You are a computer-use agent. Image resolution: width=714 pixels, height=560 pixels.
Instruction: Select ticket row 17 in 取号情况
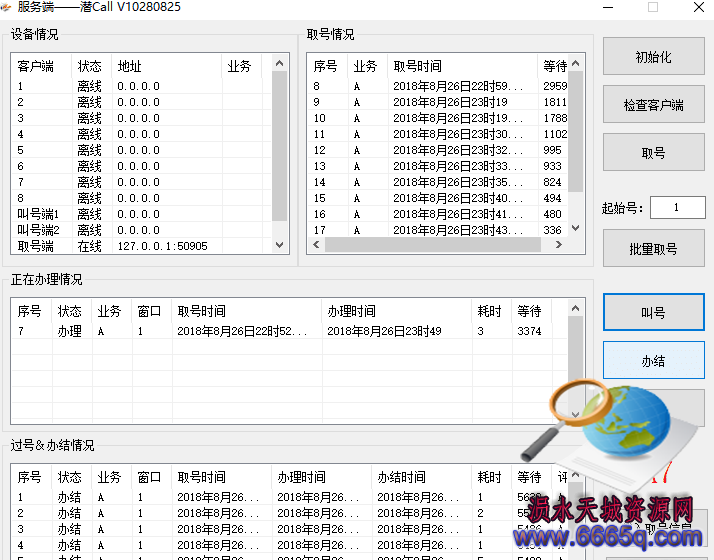click(x=438, y=230)
